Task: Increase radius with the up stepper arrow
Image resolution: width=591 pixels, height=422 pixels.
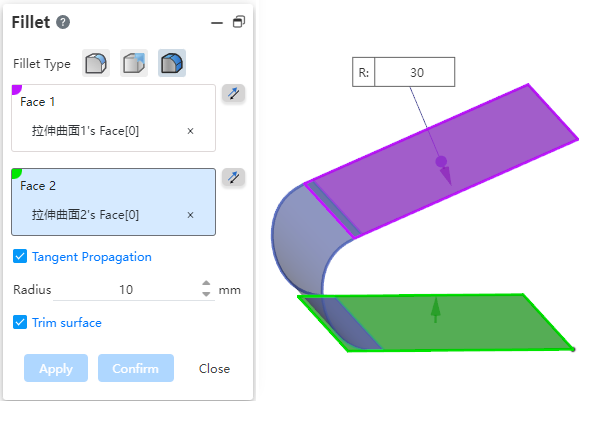Action: 206,283
